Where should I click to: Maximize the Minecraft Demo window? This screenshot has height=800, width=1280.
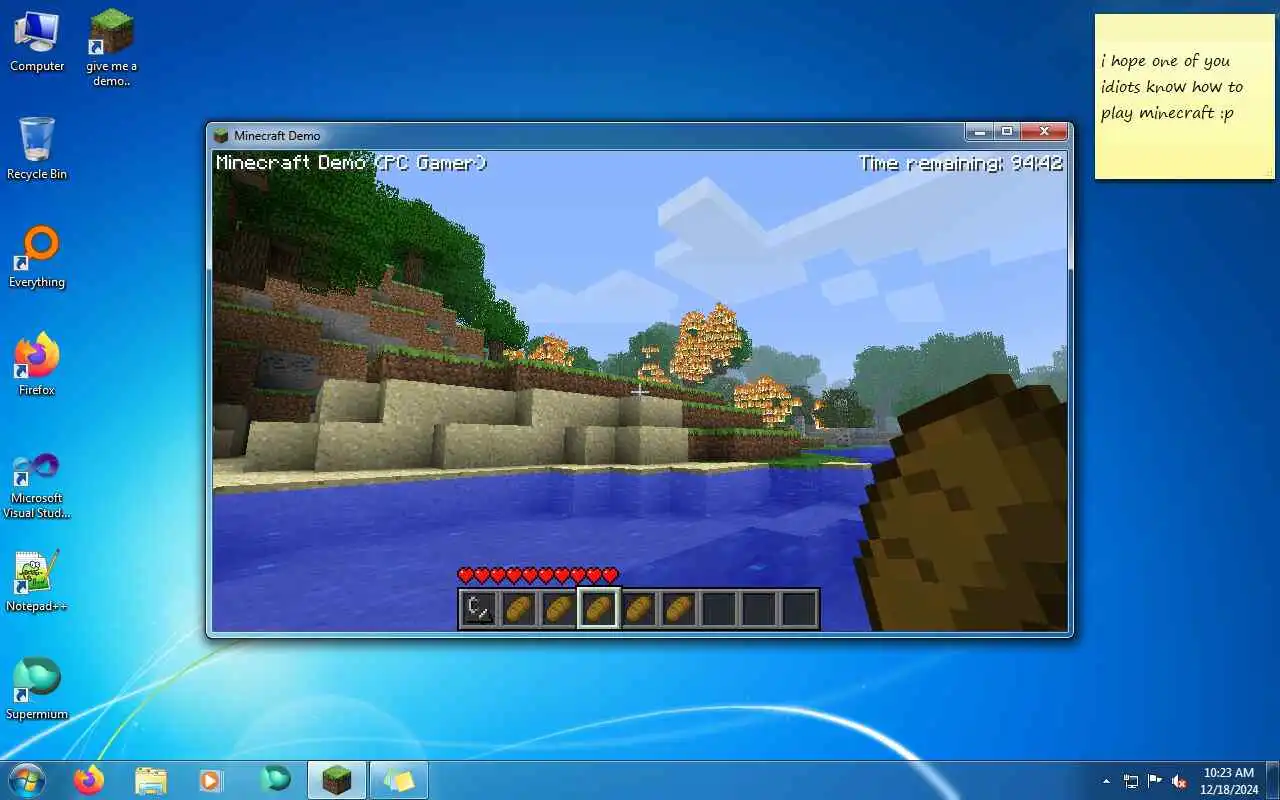(x=1006, y=132)
